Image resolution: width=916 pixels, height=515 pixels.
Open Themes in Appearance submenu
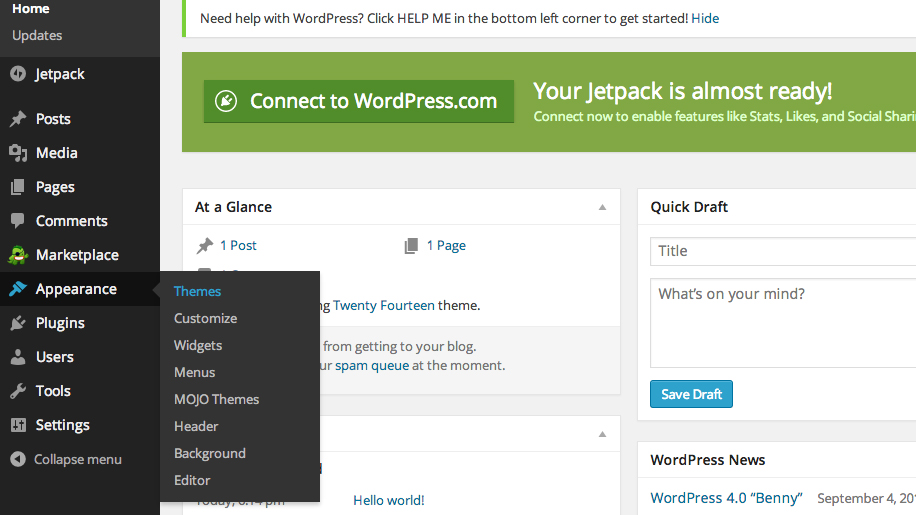[197, 291]
